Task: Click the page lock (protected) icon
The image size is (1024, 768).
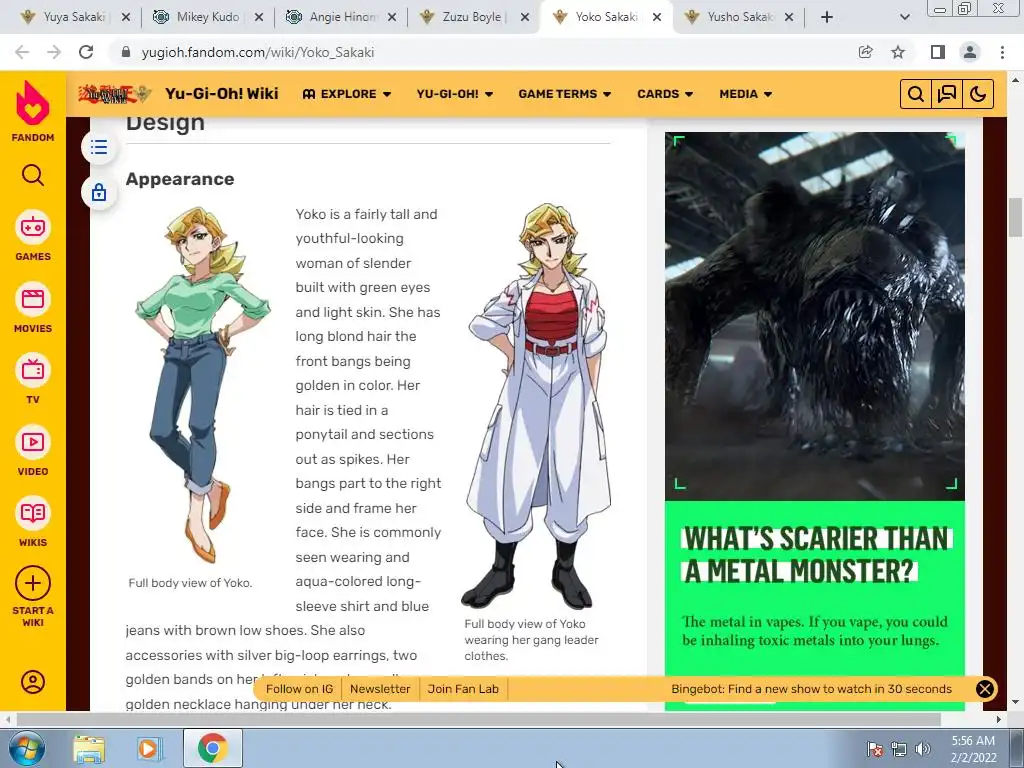Action: point(99,193)
